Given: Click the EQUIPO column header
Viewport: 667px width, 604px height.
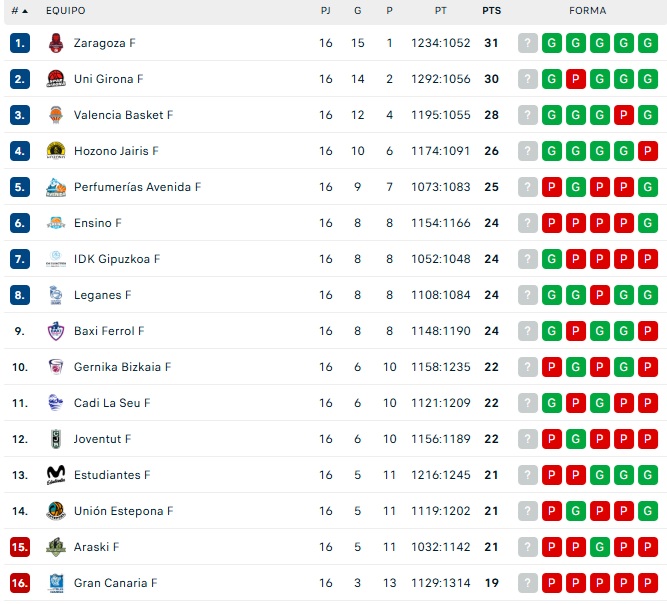Looking at the screenshot, I should (x=66, y=10).
